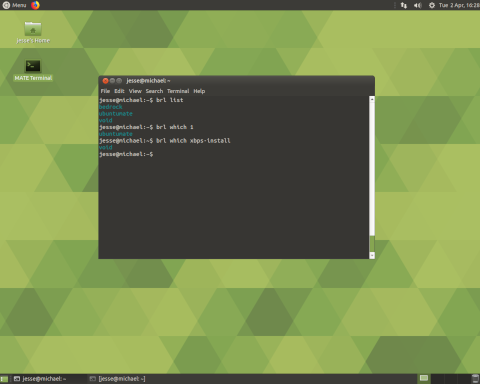Image resolution: width=480 pixels, height=384 pixels.
Task: Open the session gear indicator
Action: click(x=432, y=5)
